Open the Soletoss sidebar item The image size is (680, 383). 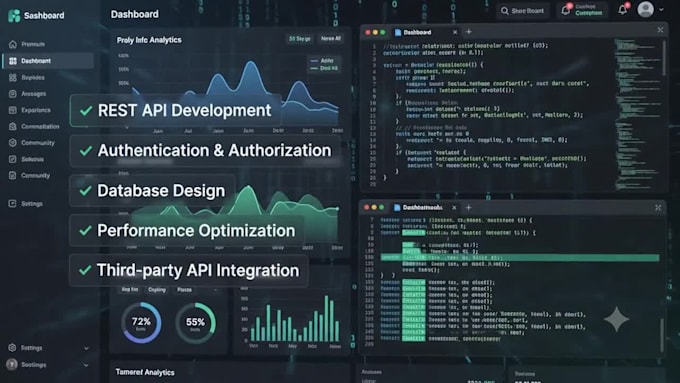27,159
